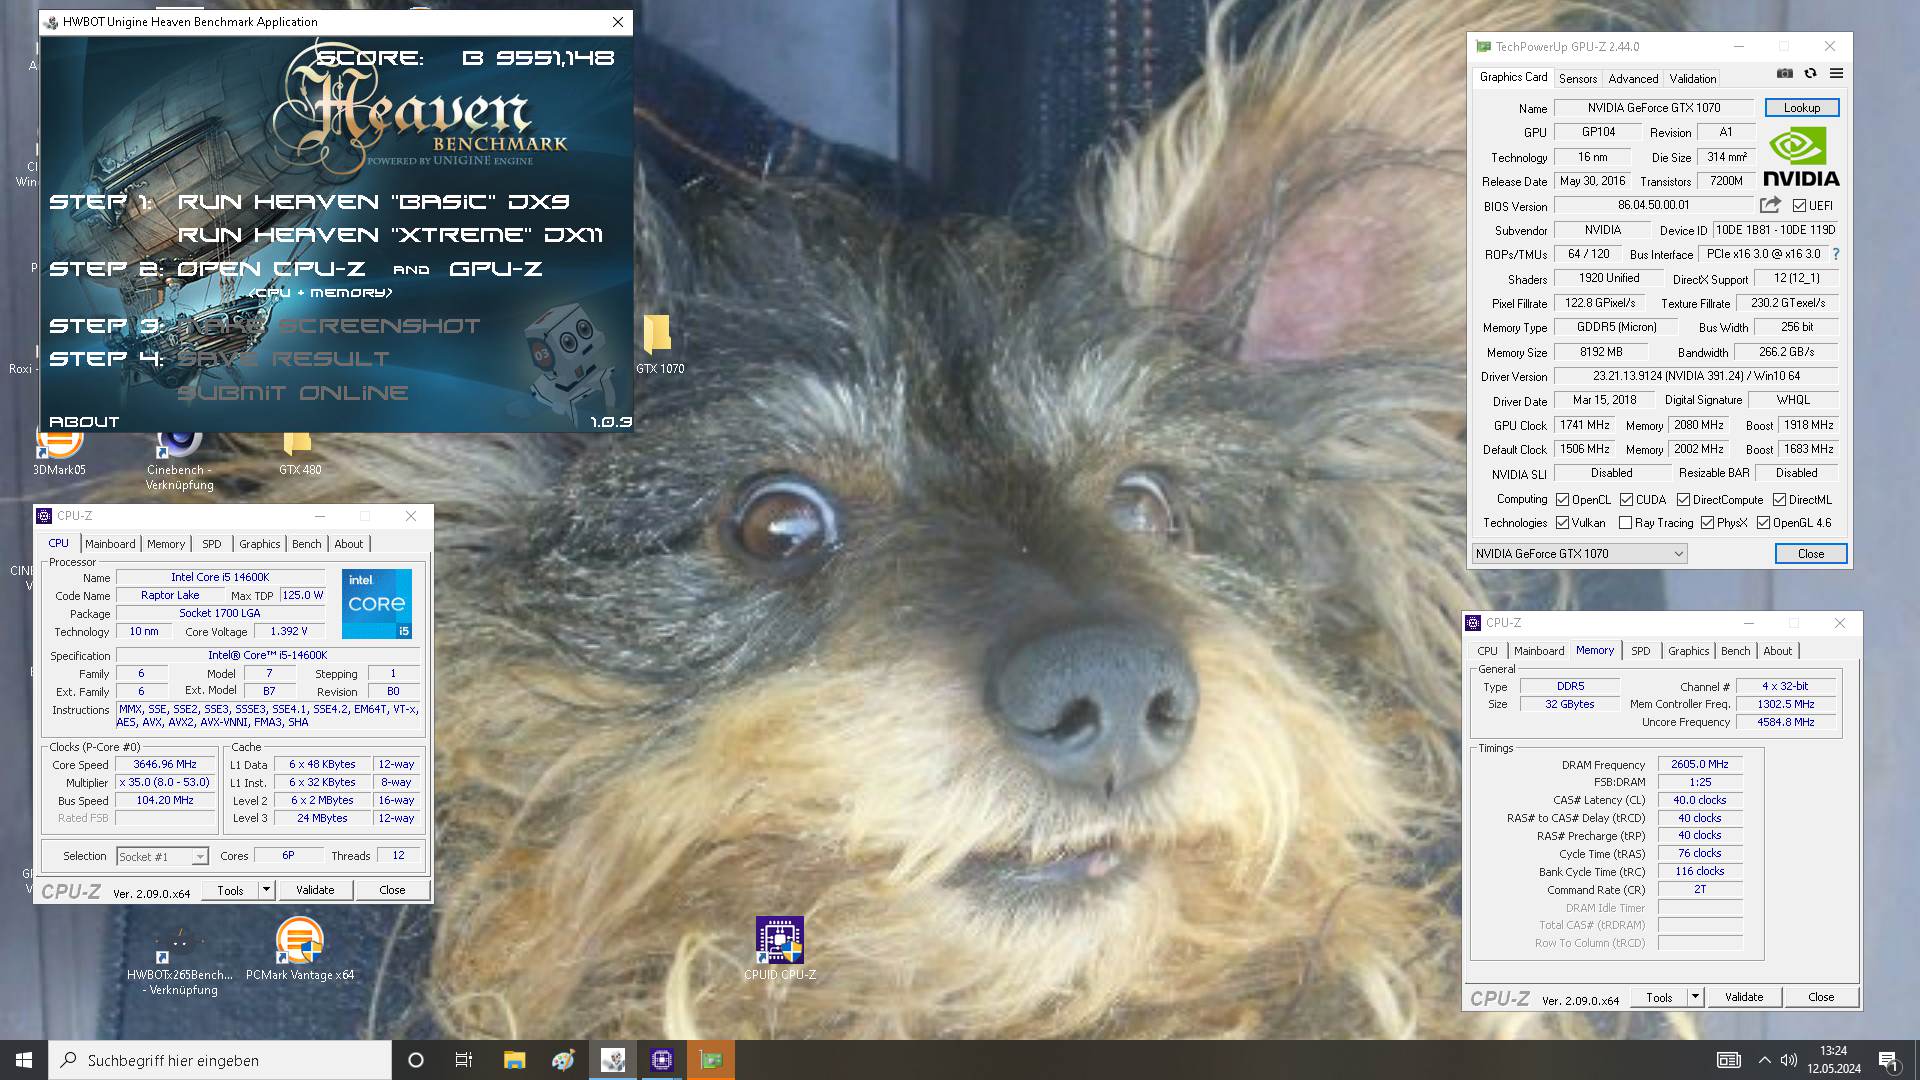Click the paint palette taskbar icon
This screenshot has height=1080, width=1920.
[x=563, y=1060]
